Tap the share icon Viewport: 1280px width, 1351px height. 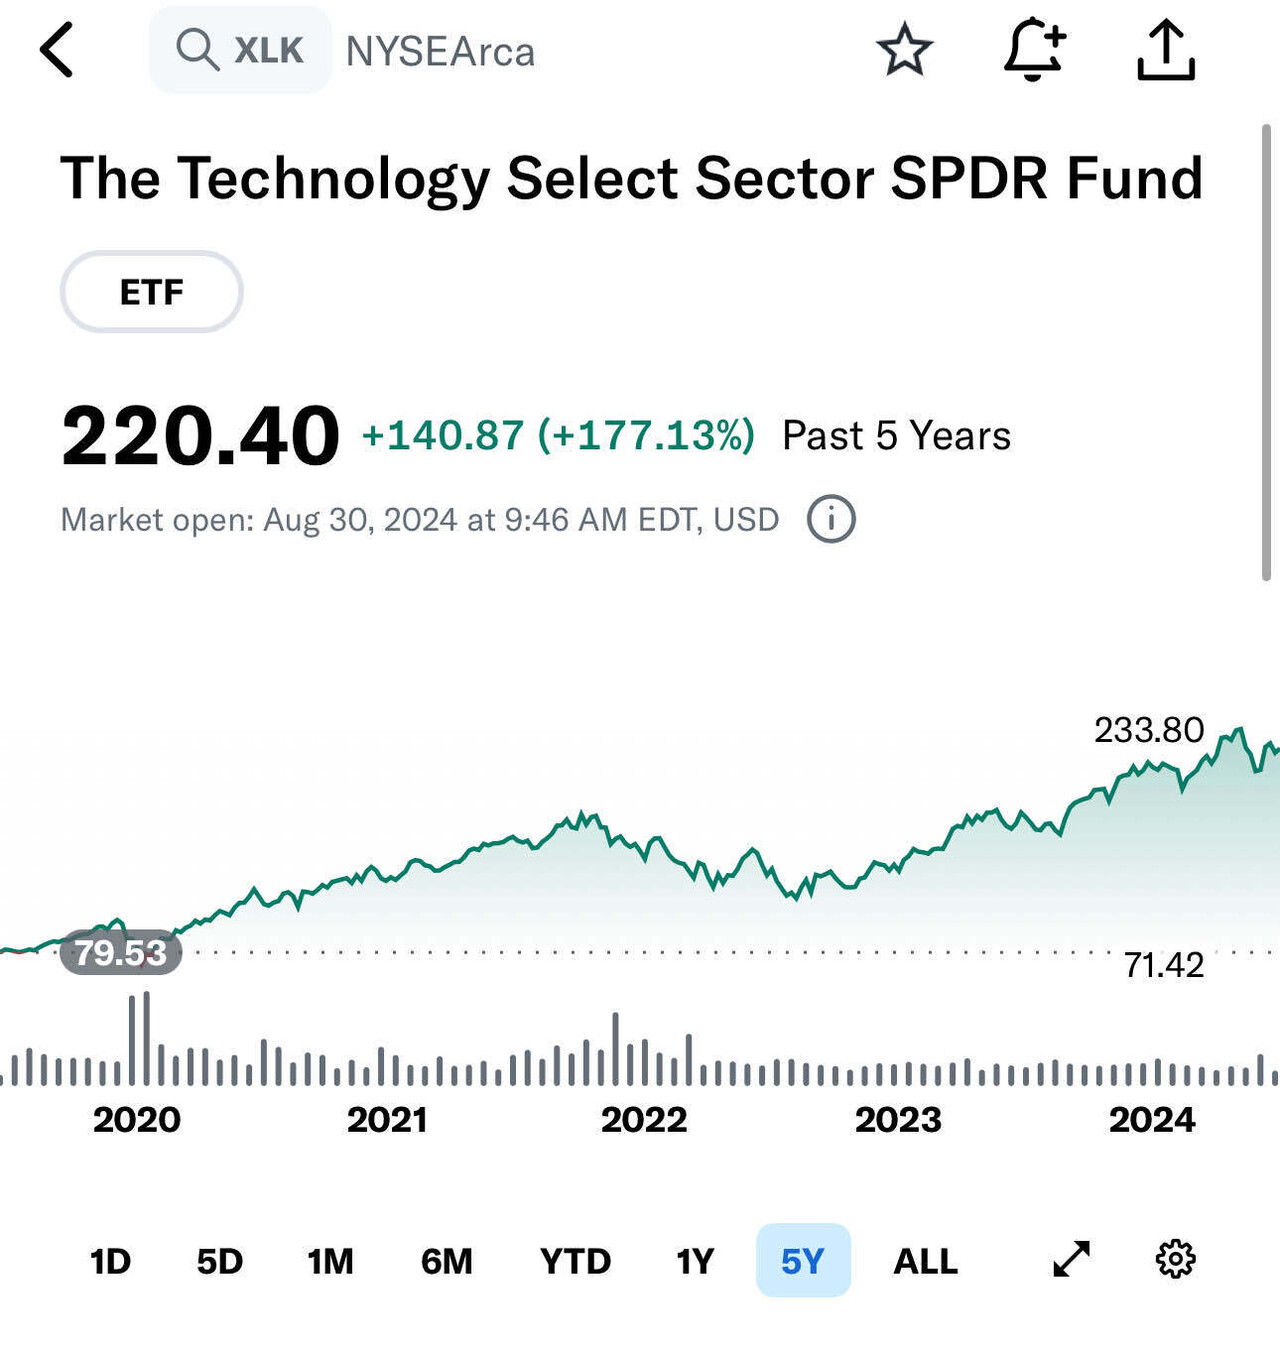1166,50
